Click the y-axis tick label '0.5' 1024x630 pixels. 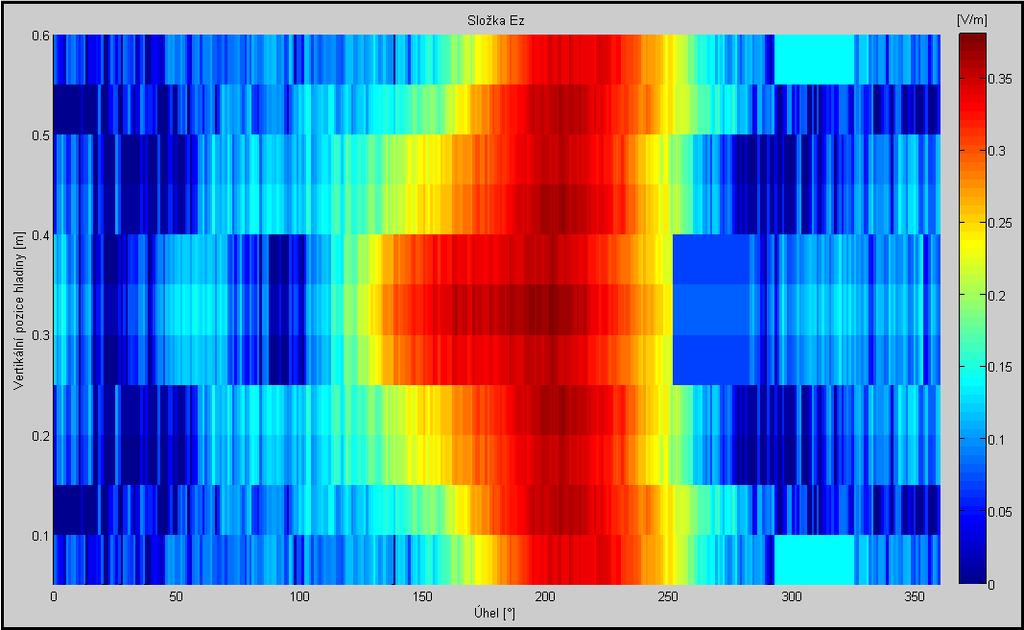click(x=40, y=135)
